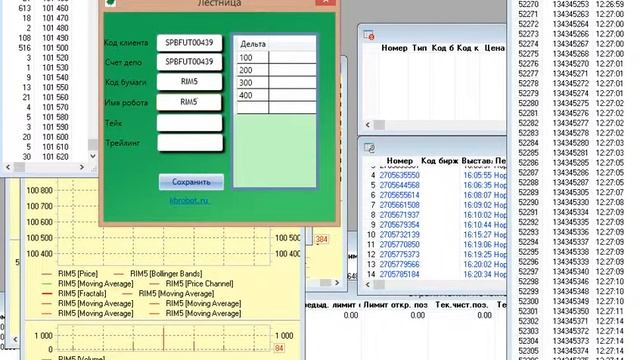Select the Дельта cell with value 100
The height and width of the screenshot is (360, 640).
[x=253, y=58]
